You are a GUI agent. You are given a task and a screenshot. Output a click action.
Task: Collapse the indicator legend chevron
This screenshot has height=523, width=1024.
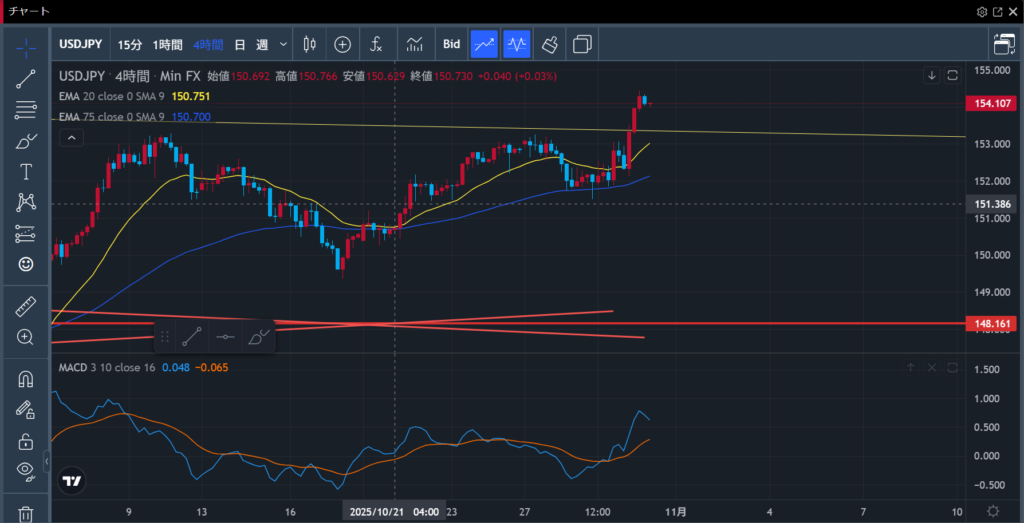coord(70,138)
